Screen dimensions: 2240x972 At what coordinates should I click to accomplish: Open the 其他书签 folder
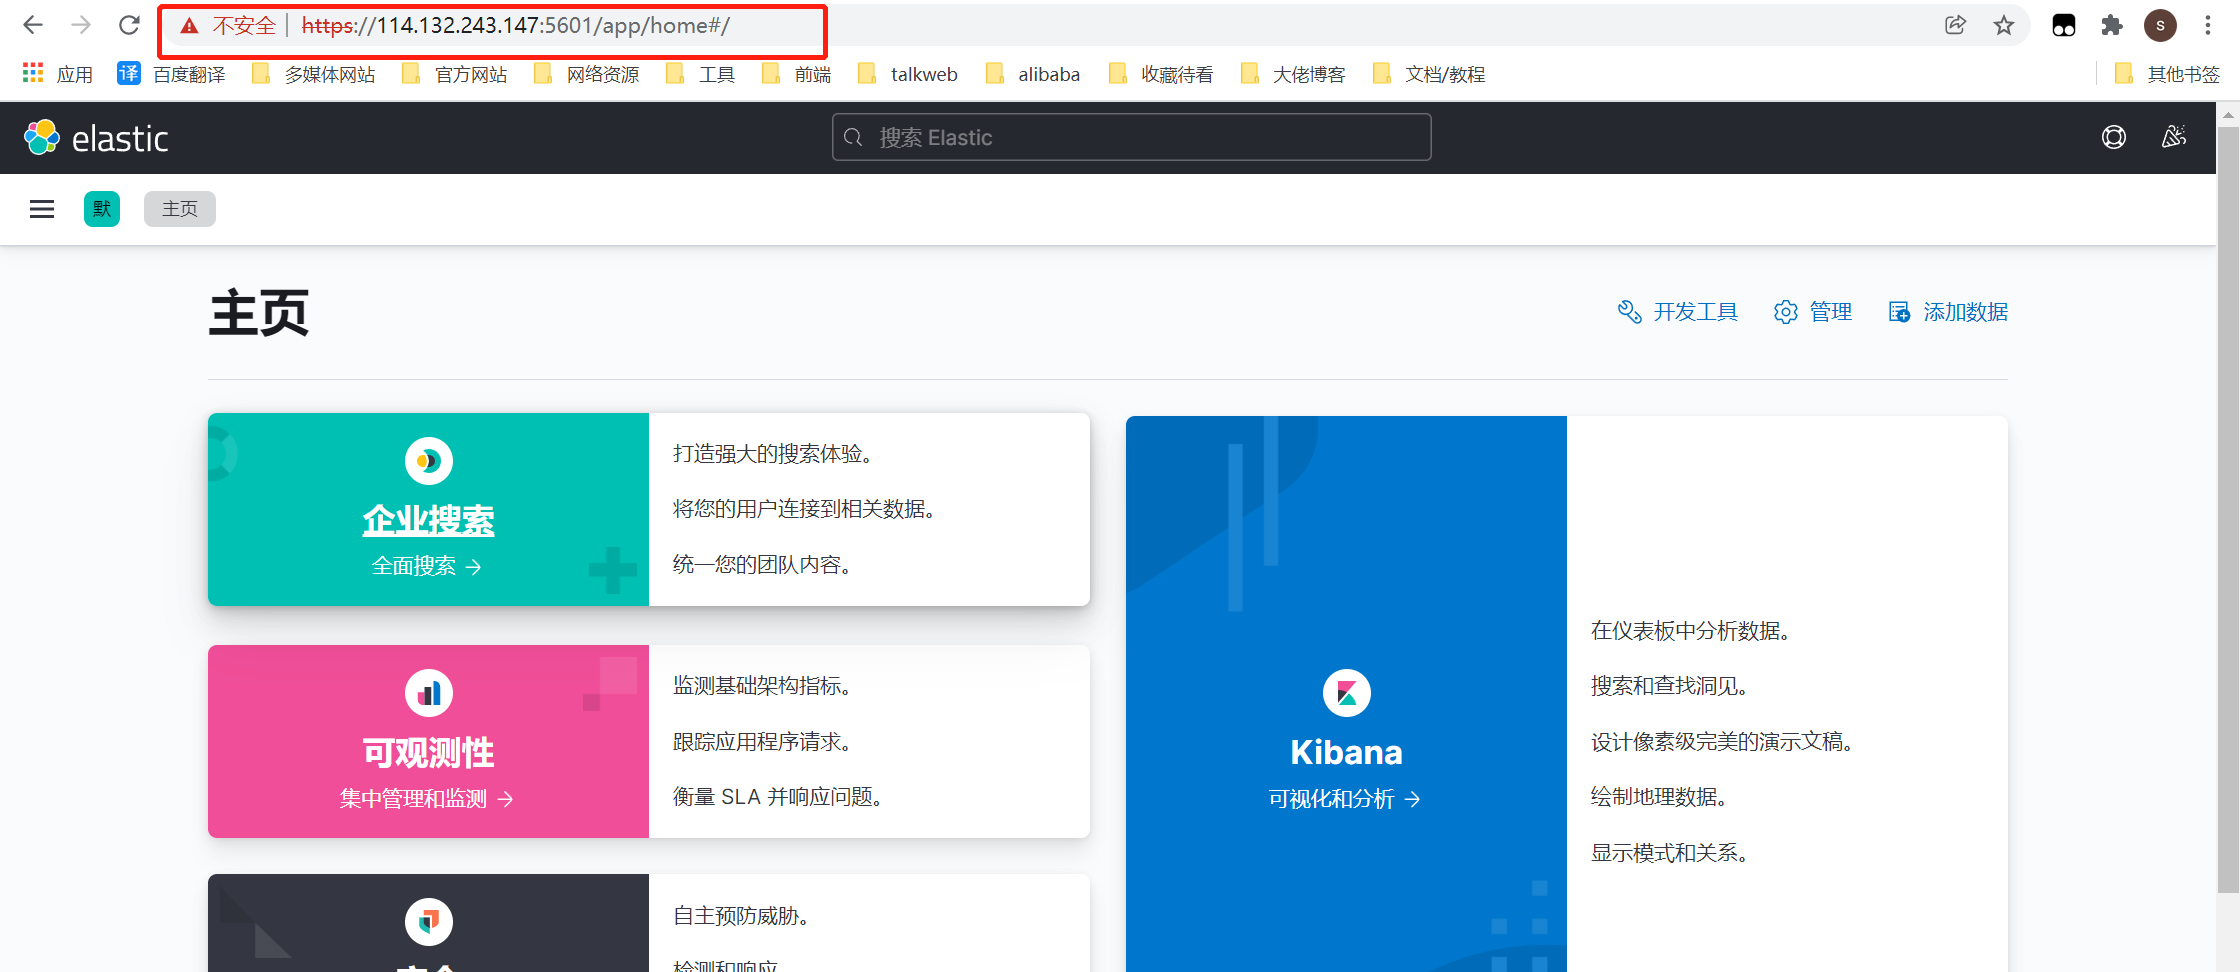coord(2167,74)
